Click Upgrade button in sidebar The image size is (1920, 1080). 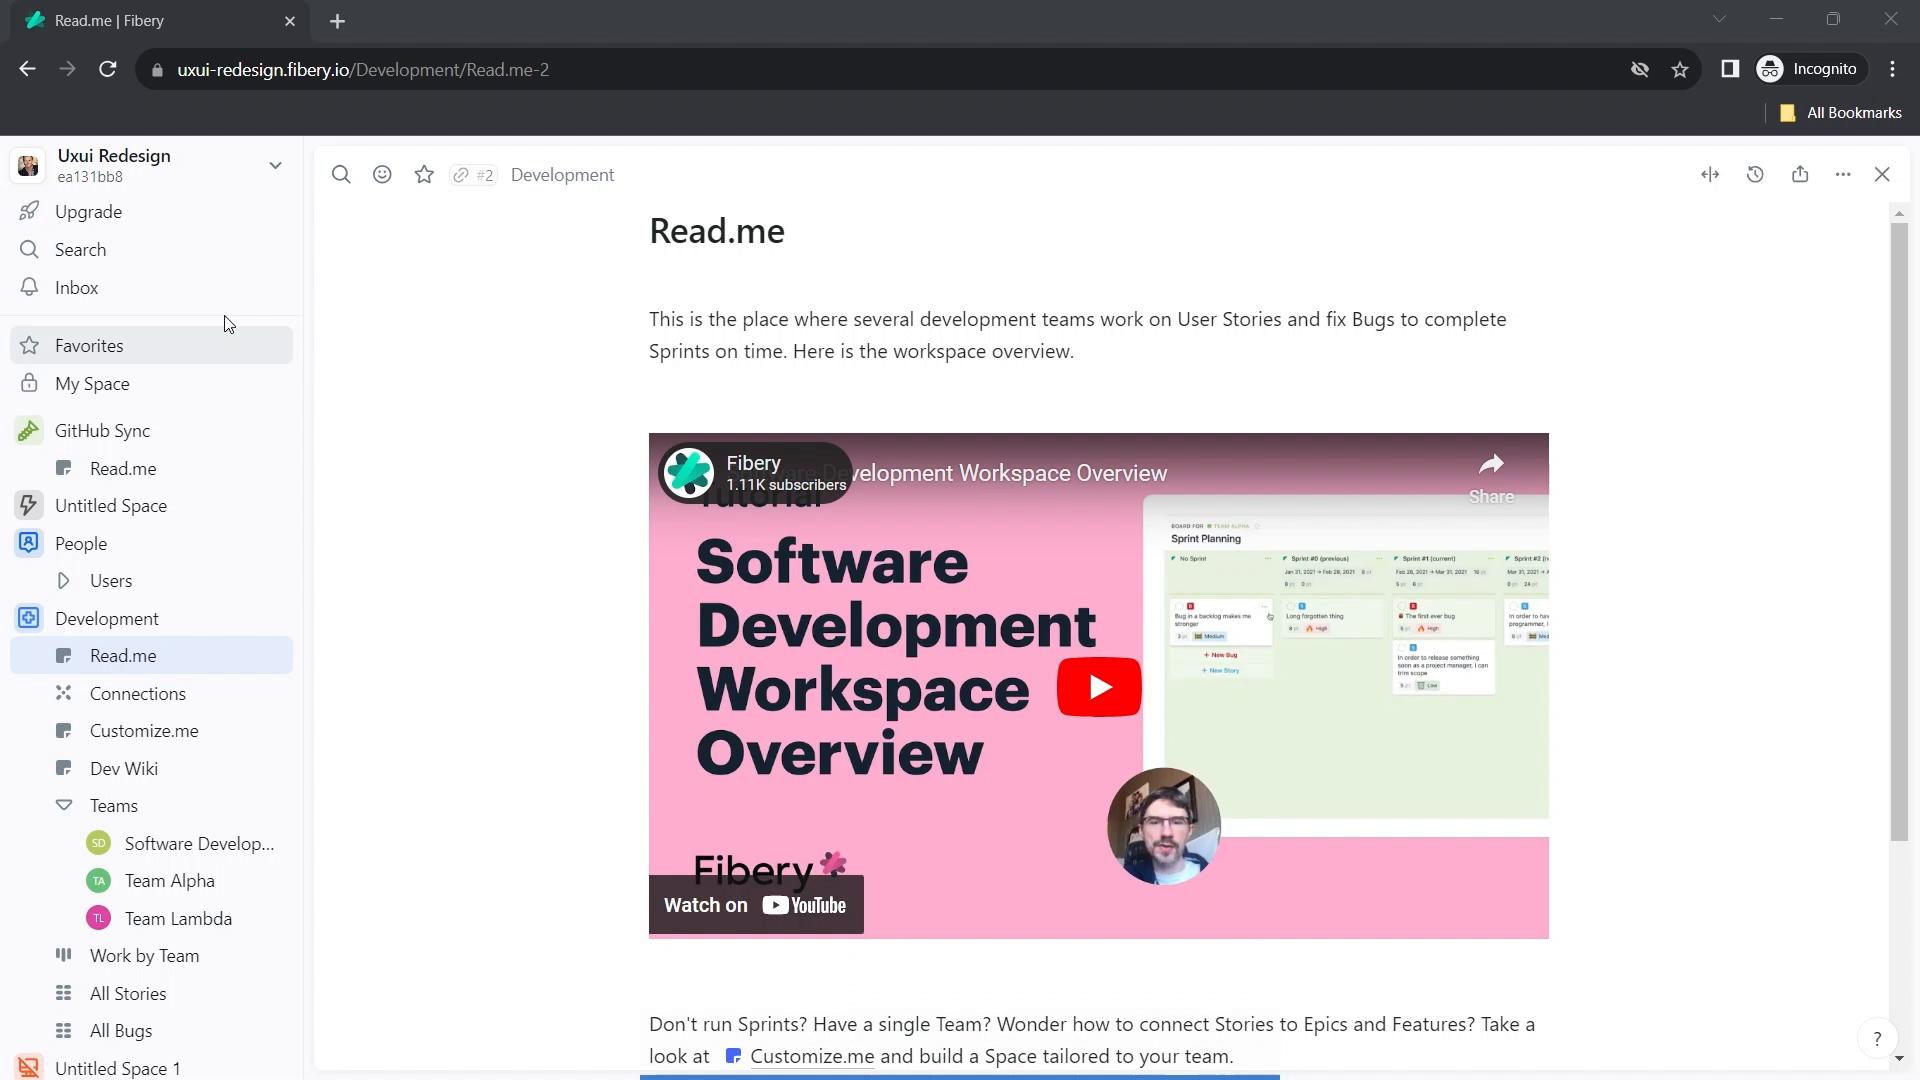point(88,211)
